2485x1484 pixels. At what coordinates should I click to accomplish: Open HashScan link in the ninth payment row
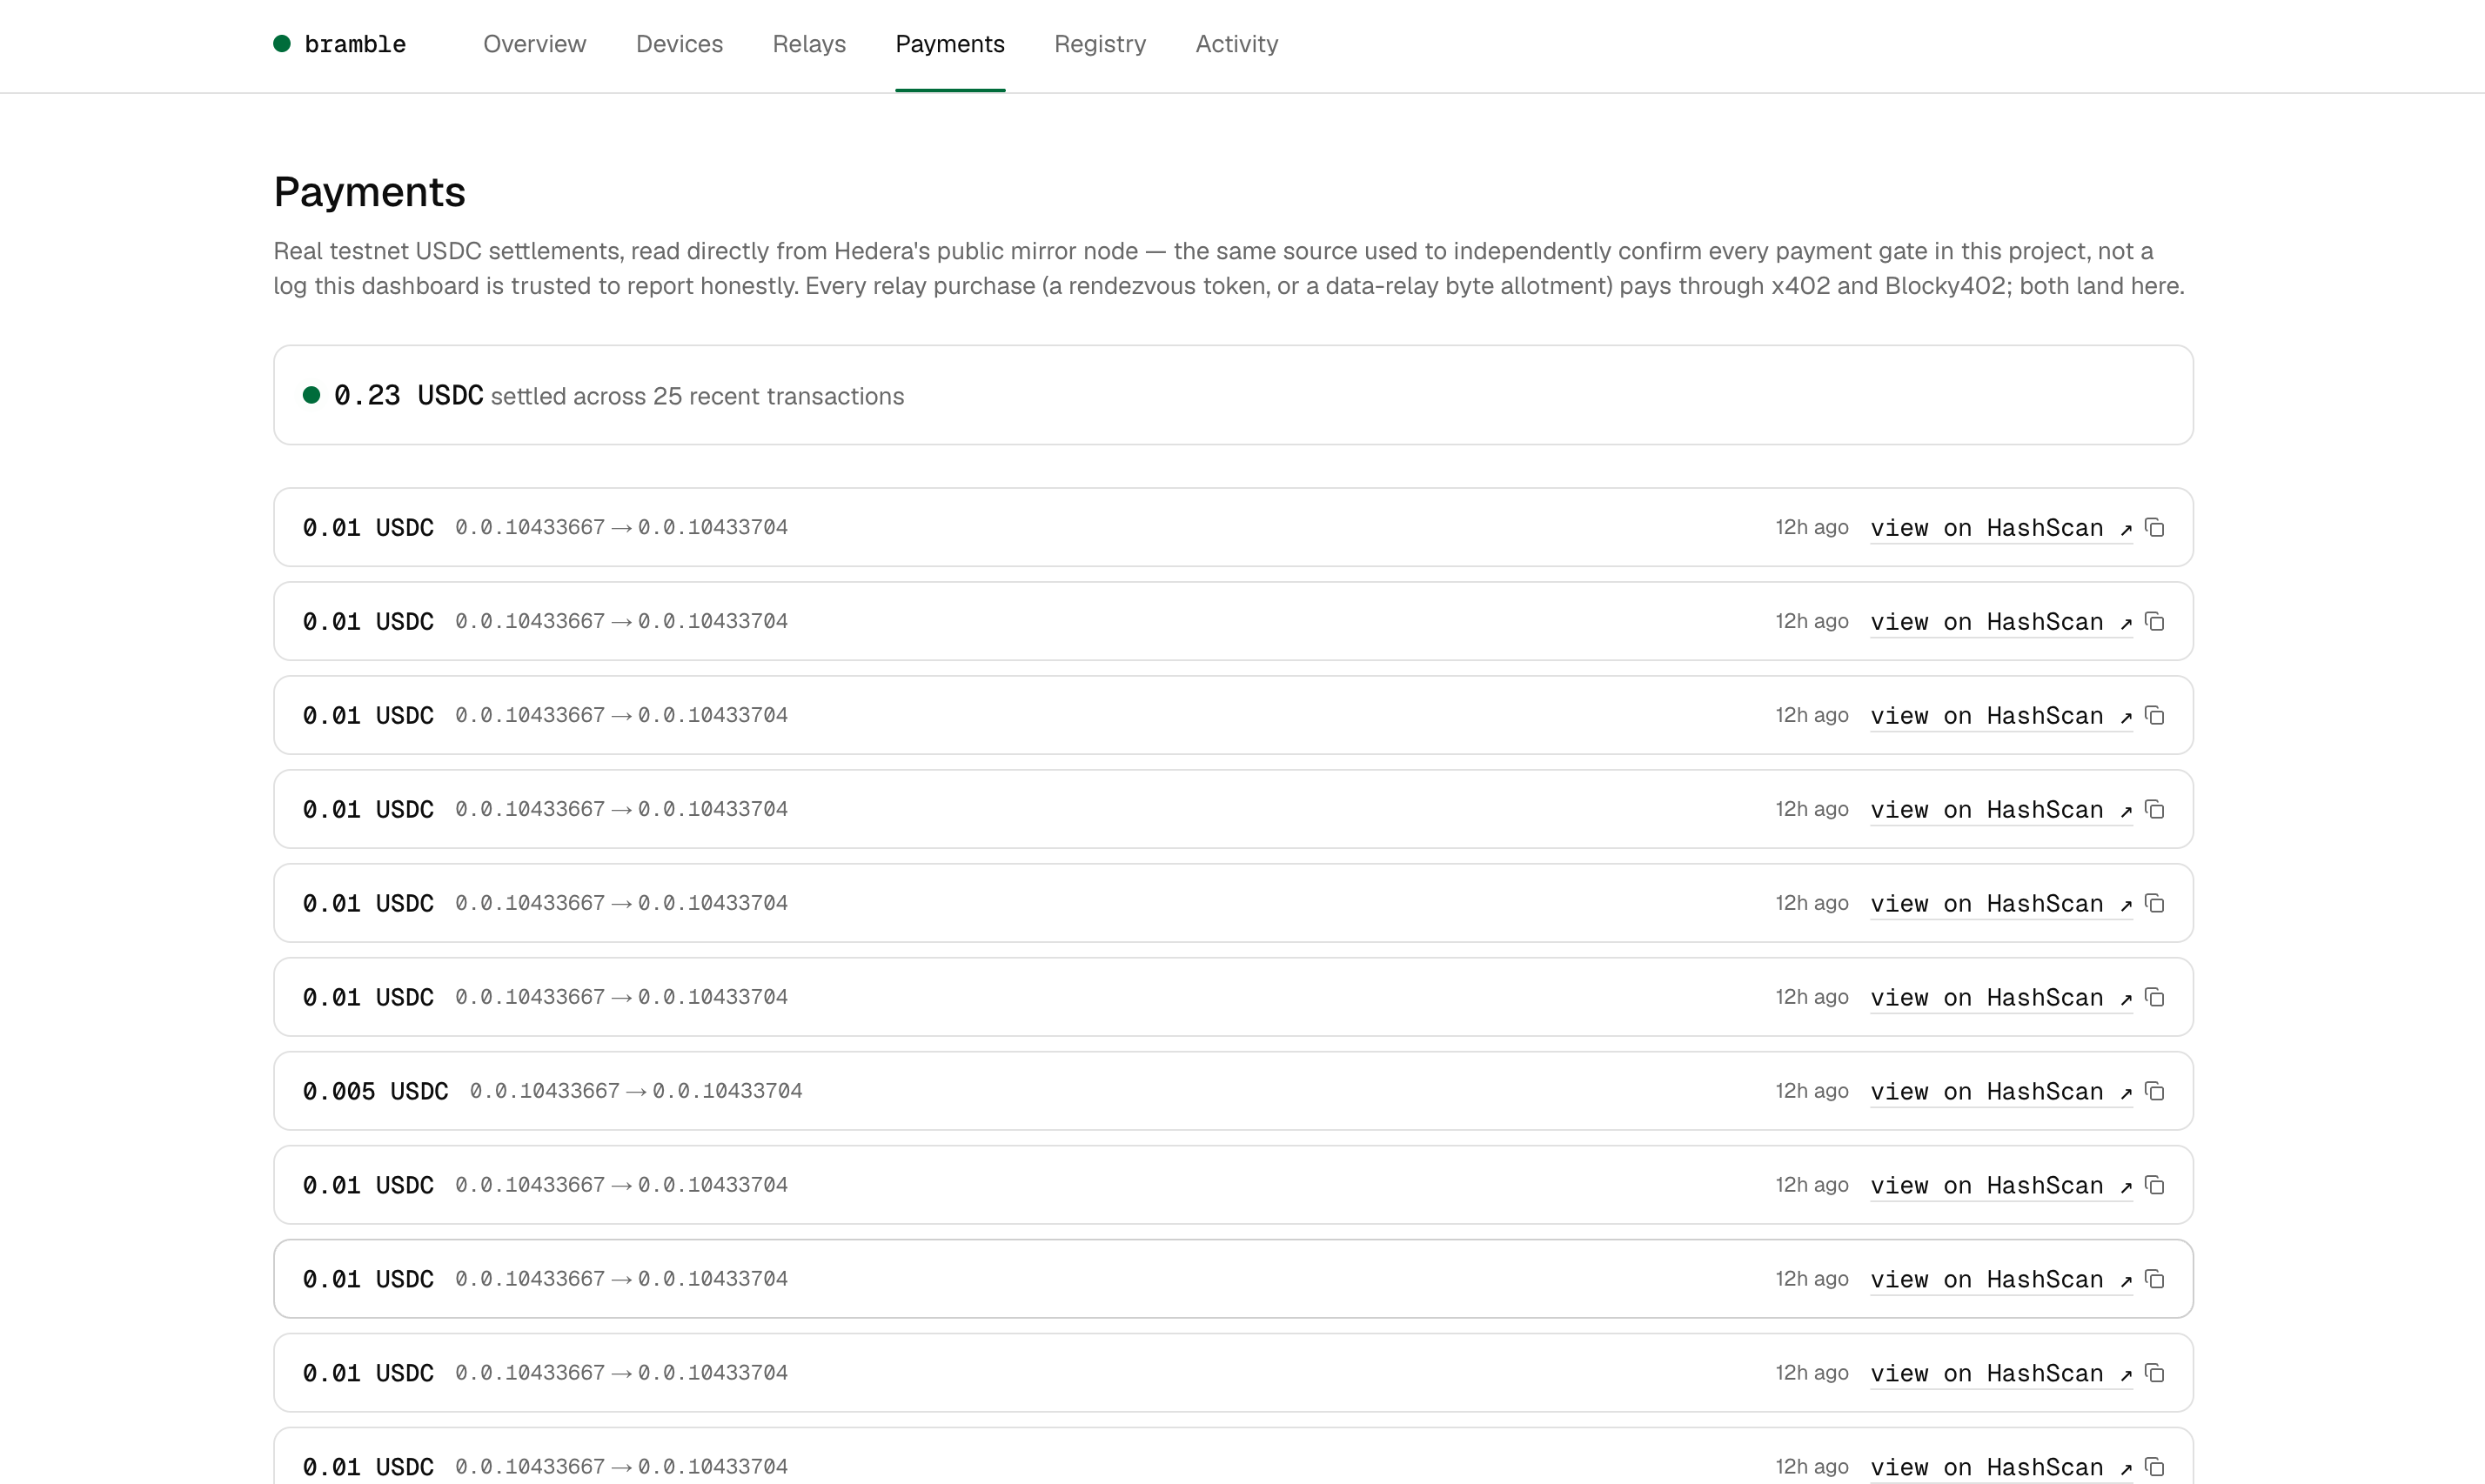point(2001,1279)
